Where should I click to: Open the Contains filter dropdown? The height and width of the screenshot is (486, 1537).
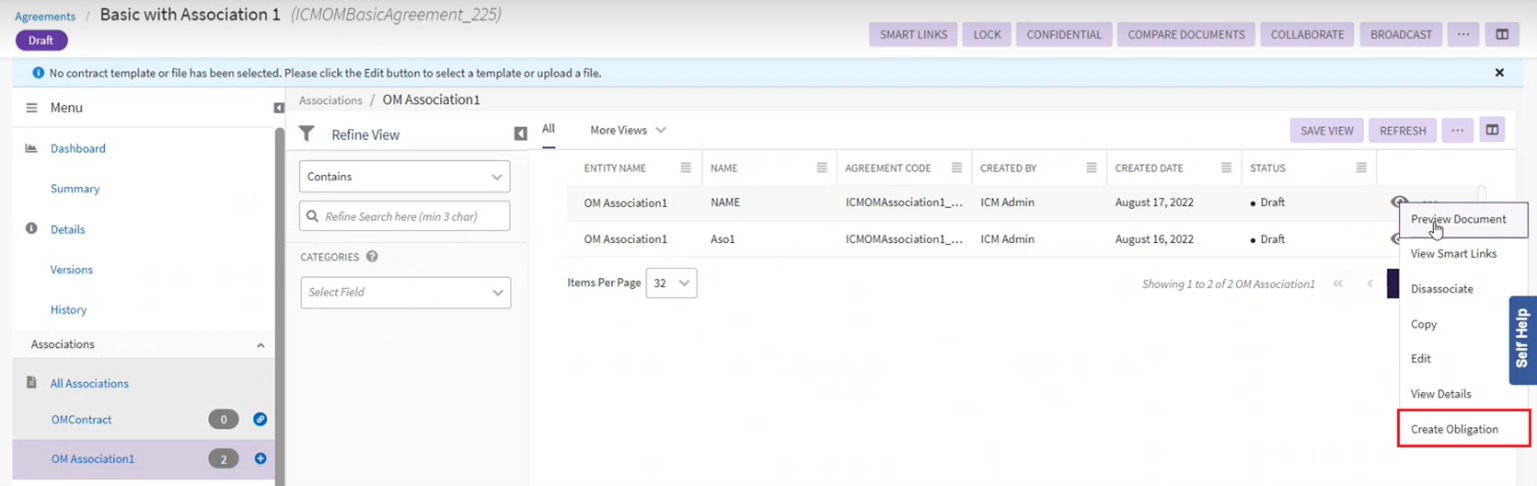click(x=404, y=177)
